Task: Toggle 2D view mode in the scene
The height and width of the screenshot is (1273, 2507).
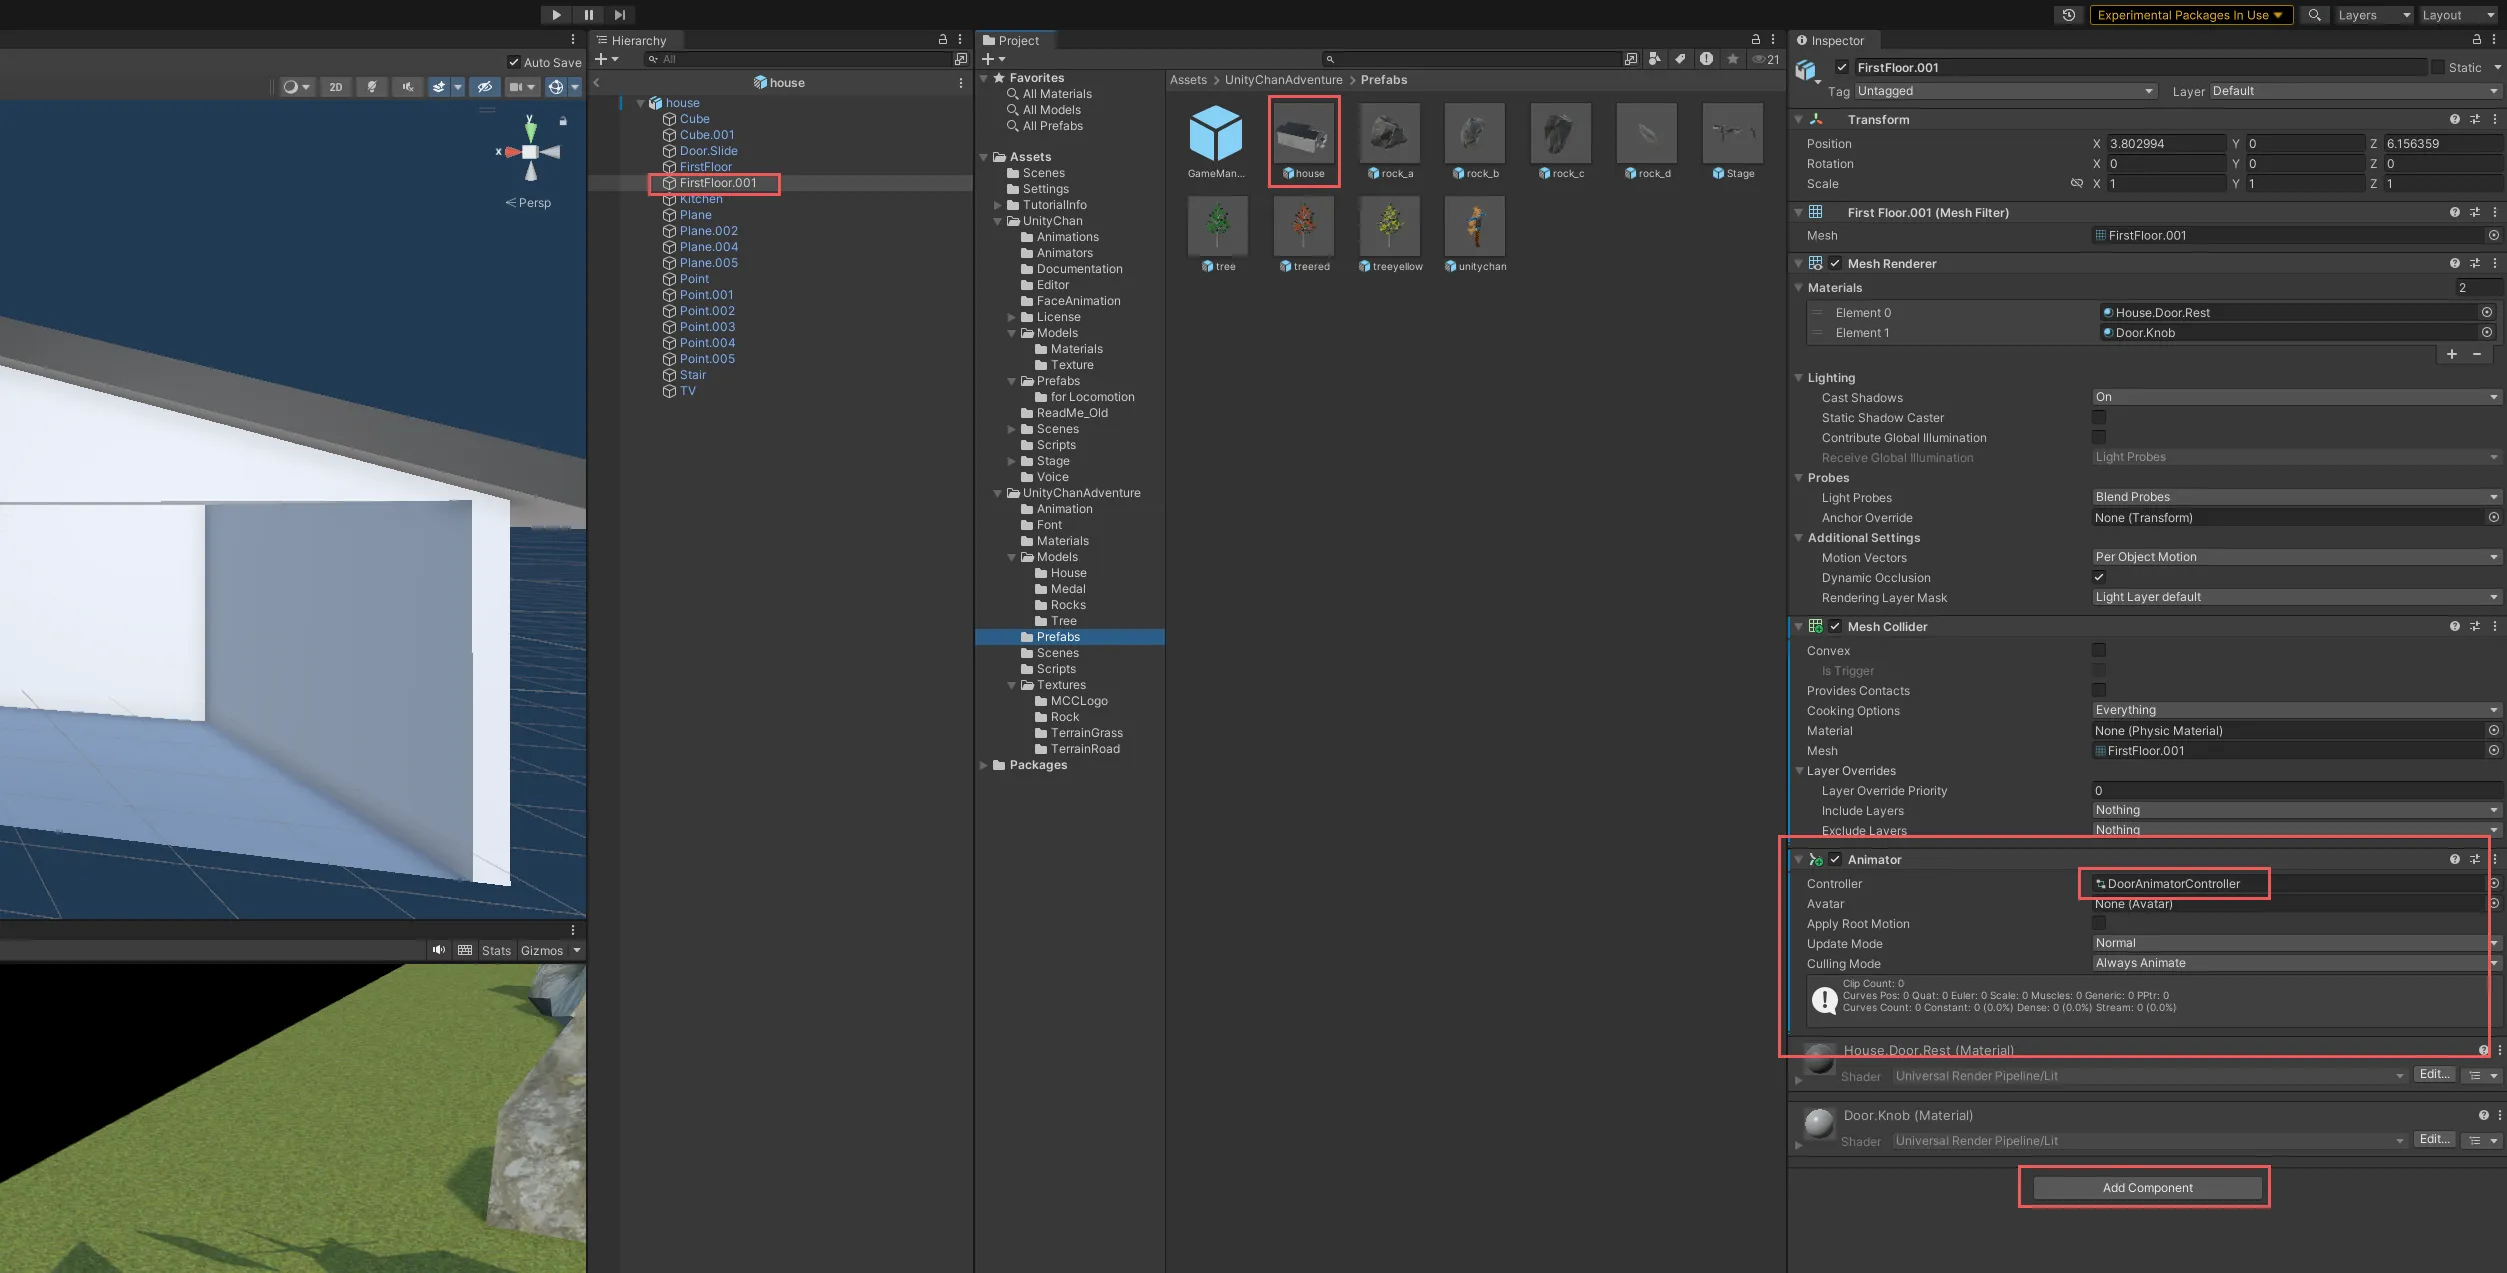Action: (x=336, y=87)
